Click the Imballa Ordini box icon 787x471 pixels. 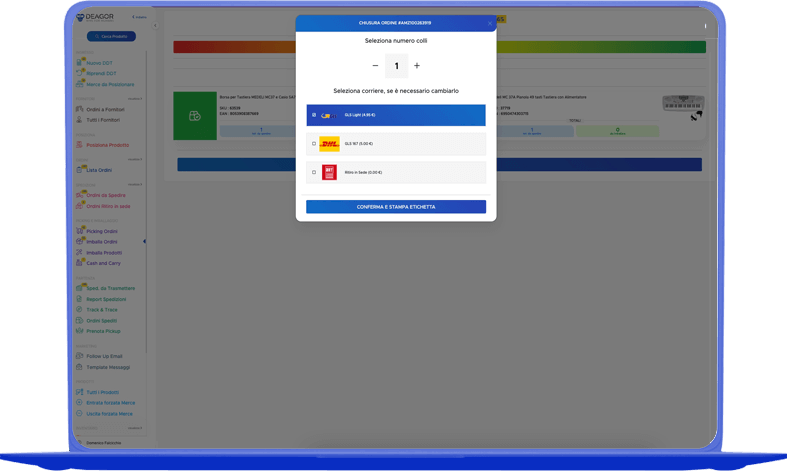tap(79, 242)
